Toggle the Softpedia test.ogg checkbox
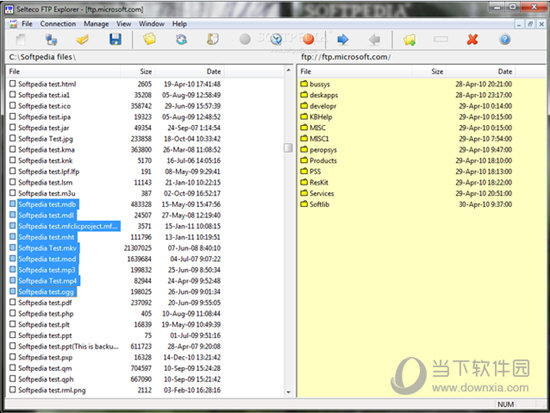This screenshot has width=550, height=413. [x=13, y=291]
